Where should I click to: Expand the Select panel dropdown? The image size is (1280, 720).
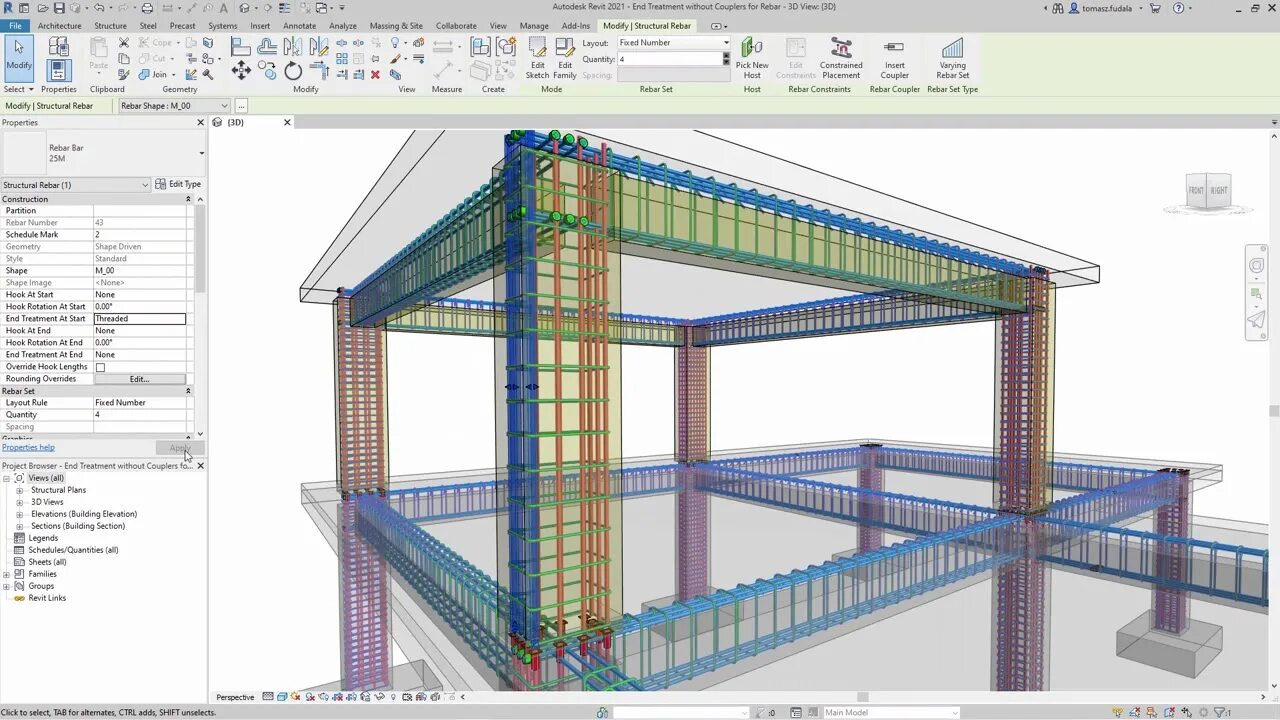click(18, 89)
